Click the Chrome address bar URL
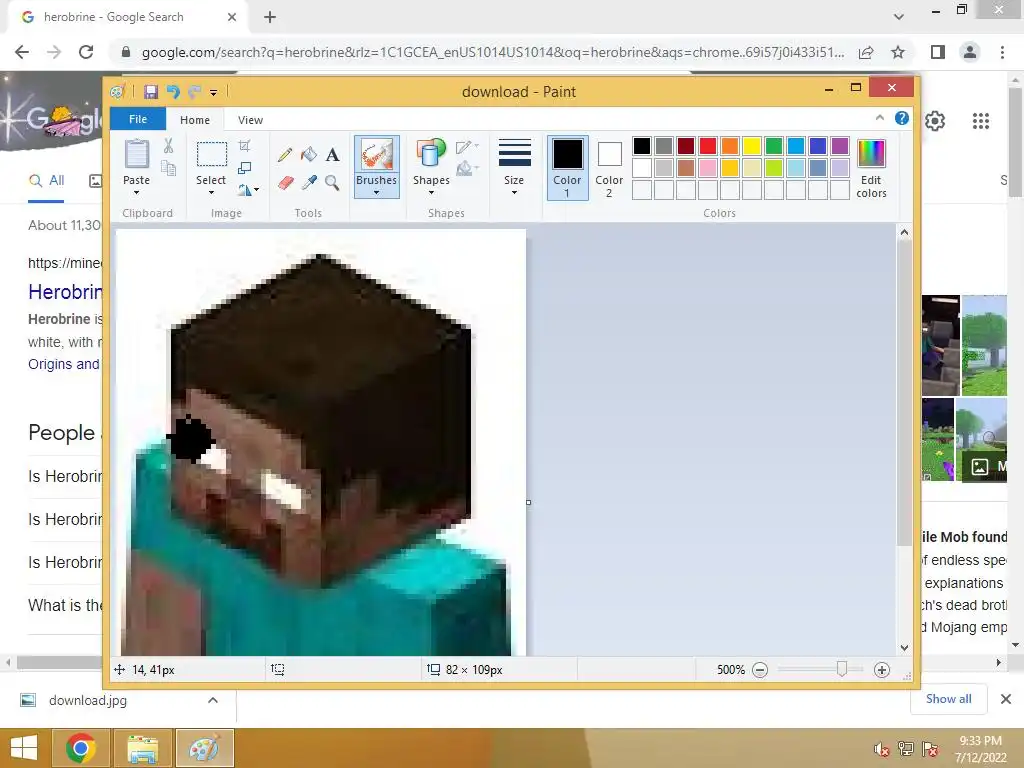Image resolution: width=1024 pixels, height=768 pixels. pyautogui.click(x=492, y=52)
